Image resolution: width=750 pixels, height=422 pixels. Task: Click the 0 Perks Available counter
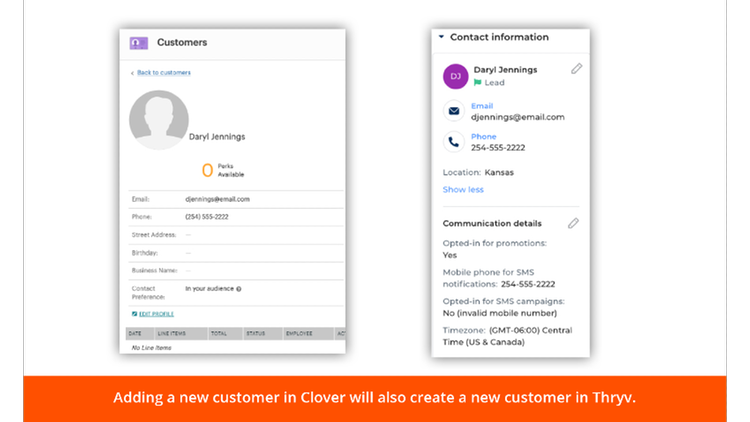223,170
